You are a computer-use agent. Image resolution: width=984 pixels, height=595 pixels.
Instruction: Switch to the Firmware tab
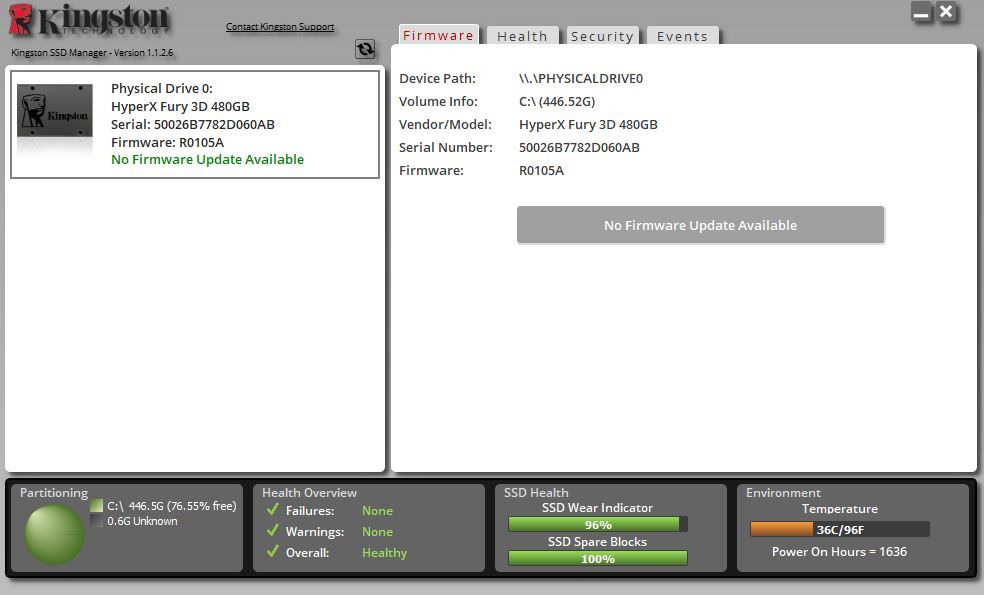click(438, 35)
